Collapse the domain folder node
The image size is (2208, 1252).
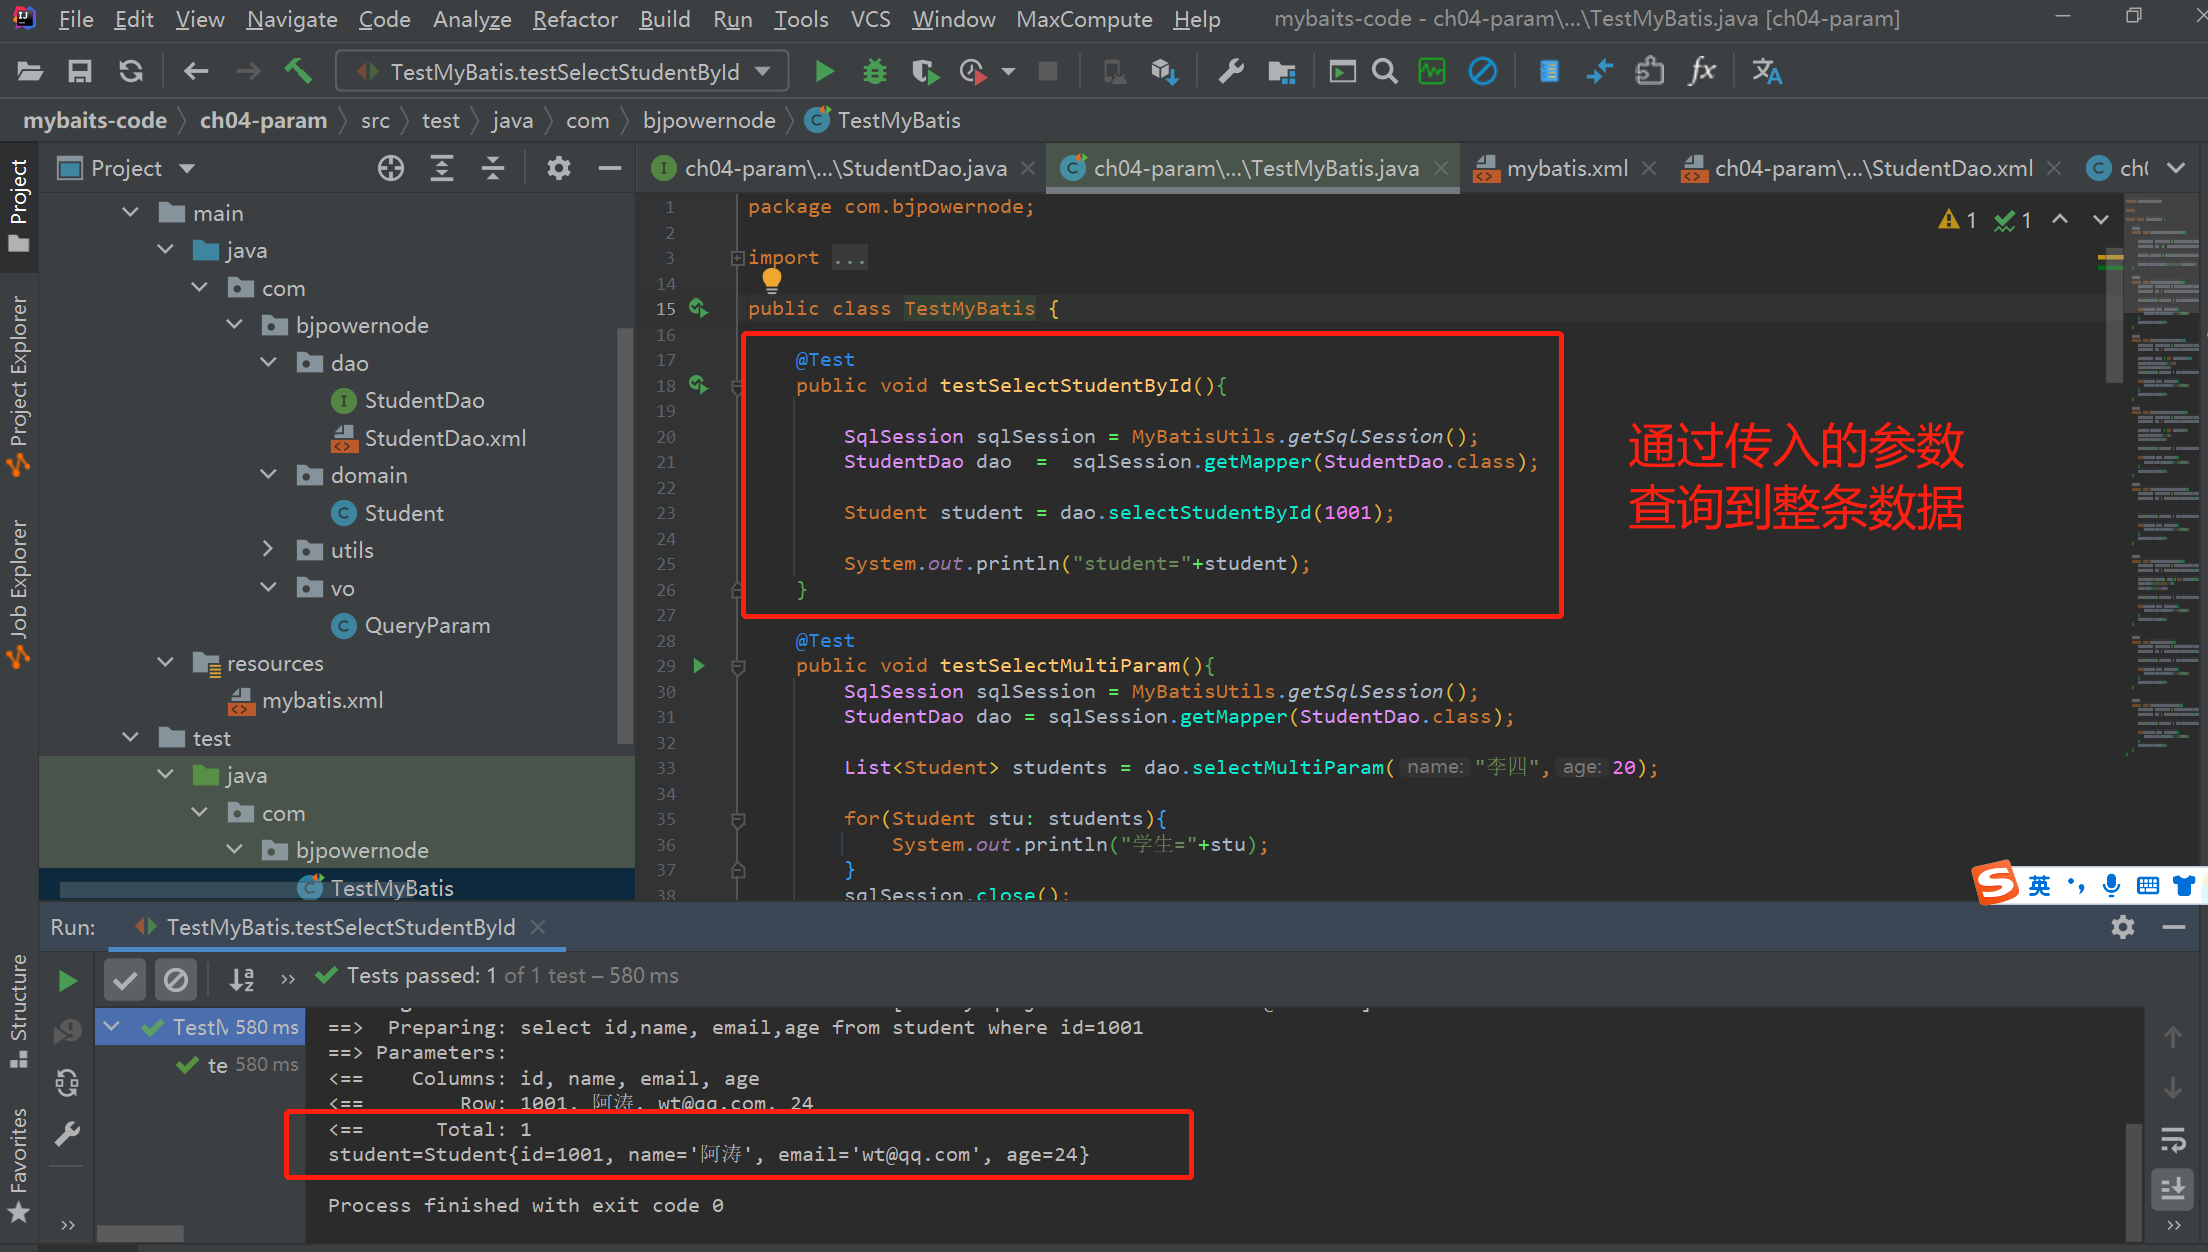(x=268, y=475)
